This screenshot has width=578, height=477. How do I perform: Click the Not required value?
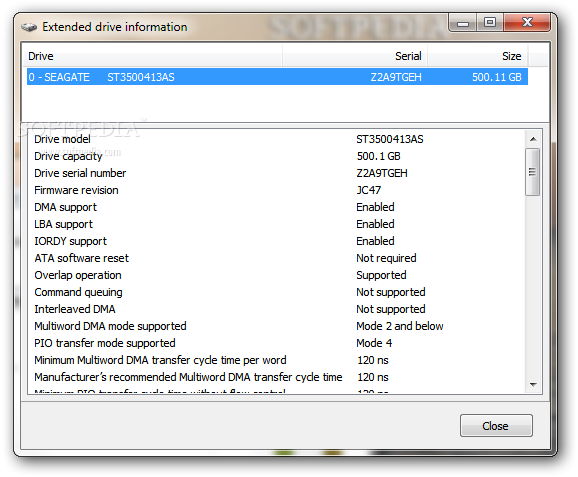pos(386,258)
